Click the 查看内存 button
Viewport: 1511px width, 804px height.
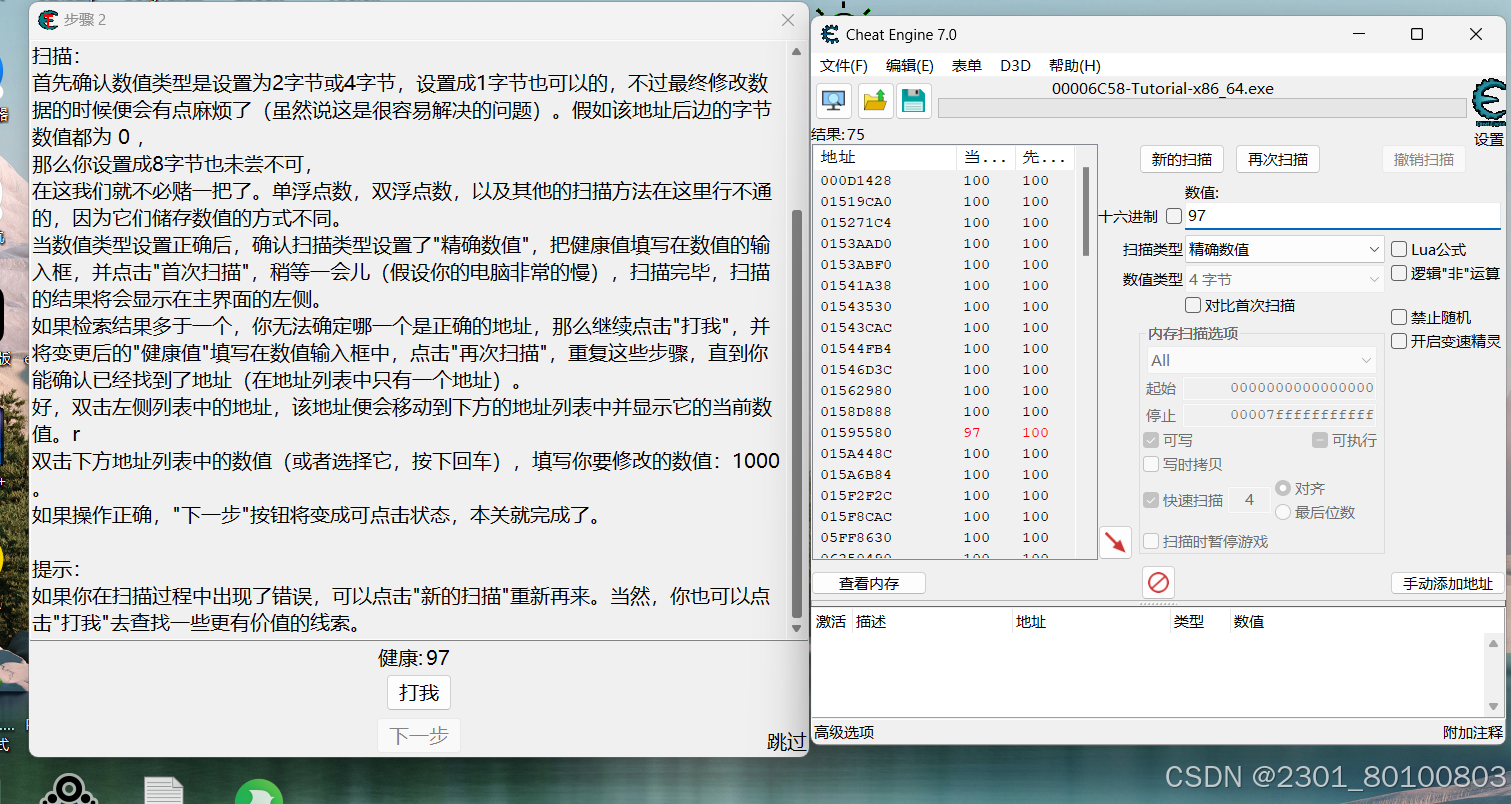pyautogui.click(x=869, y=583)
